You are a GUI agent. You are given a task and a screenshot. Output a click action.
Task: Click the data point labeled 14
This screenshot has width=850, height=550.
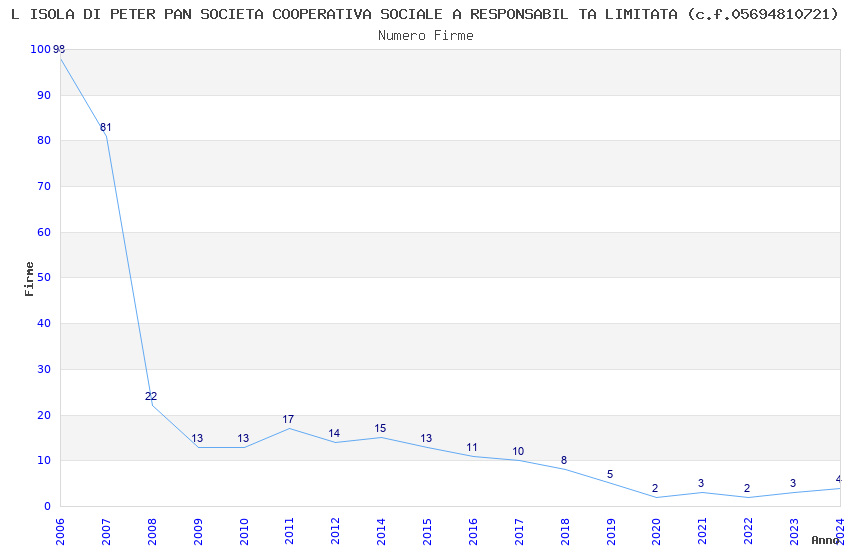coord(334,433)
